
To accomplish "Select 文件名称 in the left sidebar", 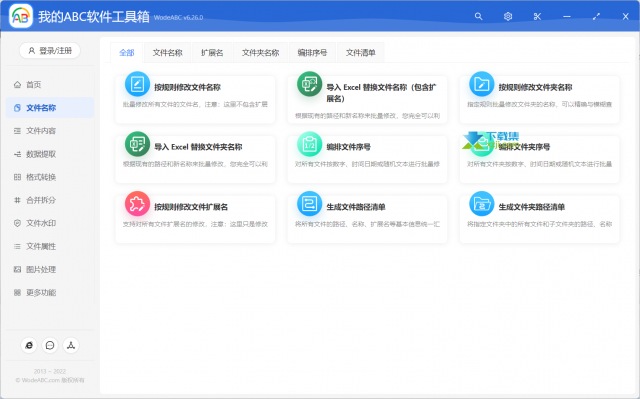I will click(50, 108).
